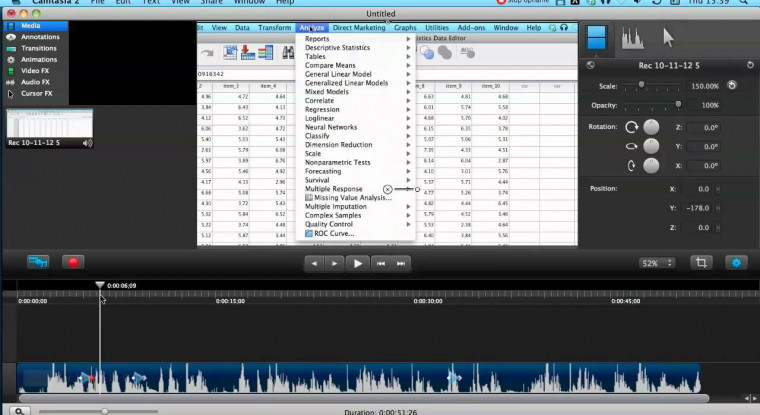760x415 pixels.
Task: Expand Dimension Reduction submenu
Action: point(355,144)
